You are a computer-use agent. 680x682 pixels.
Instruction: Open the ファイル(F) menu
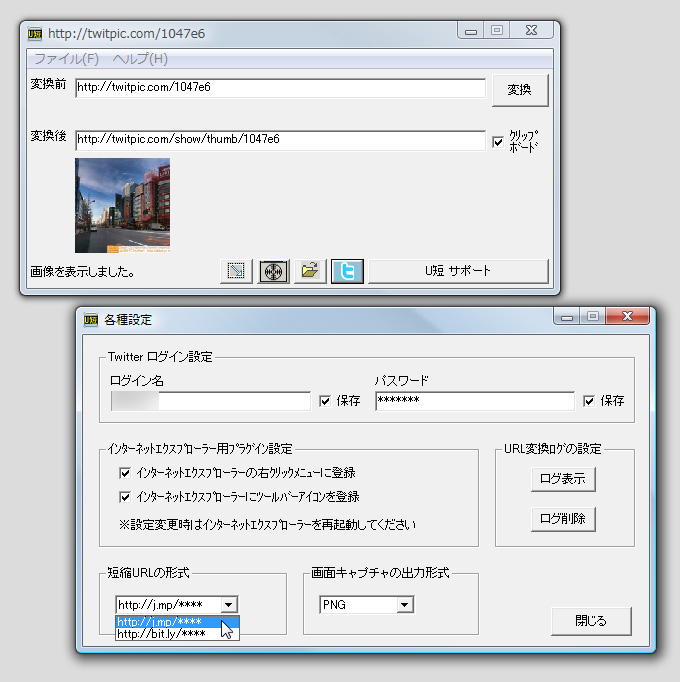pos(67,59)
